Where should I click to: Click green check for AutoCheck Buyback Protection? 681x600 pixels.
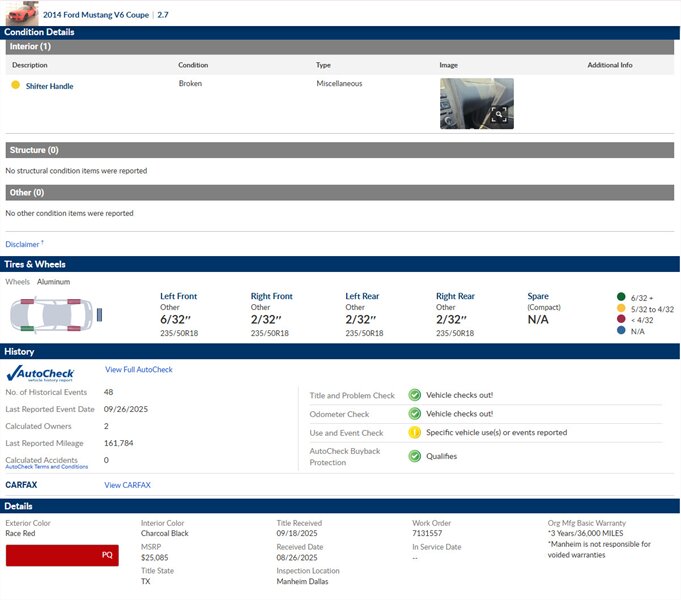[414, 456]
